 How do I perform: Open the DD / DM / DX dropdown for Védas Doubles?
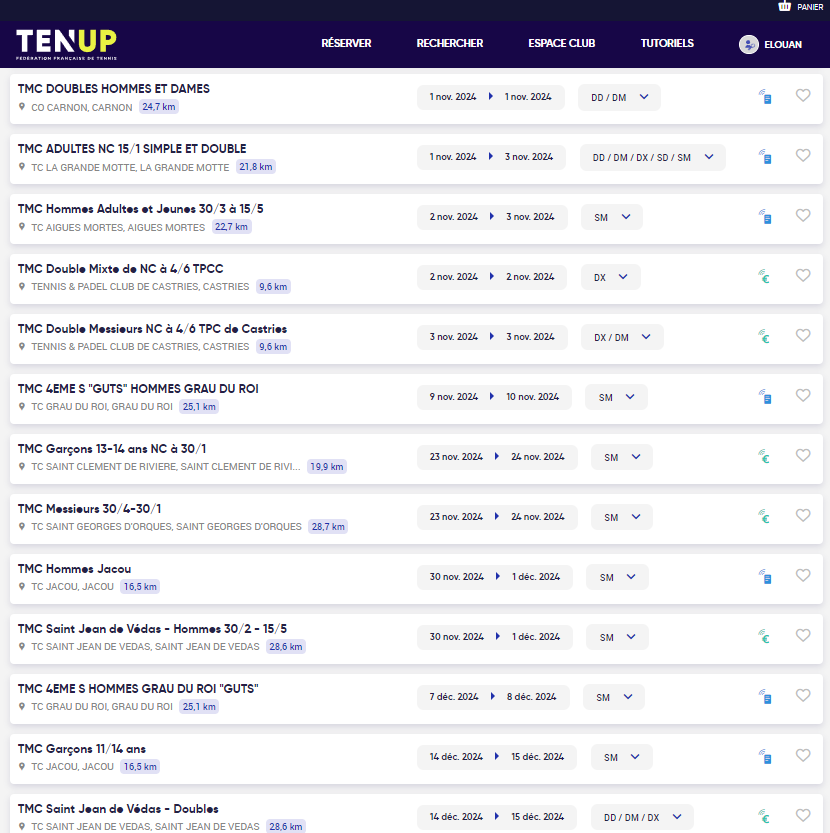[642, 818]
